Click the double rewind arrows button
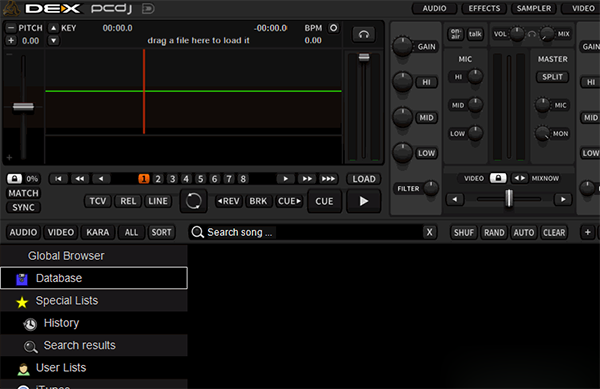Screen dimensions: 600x389 pyautogui.click(x=80, y=179)
